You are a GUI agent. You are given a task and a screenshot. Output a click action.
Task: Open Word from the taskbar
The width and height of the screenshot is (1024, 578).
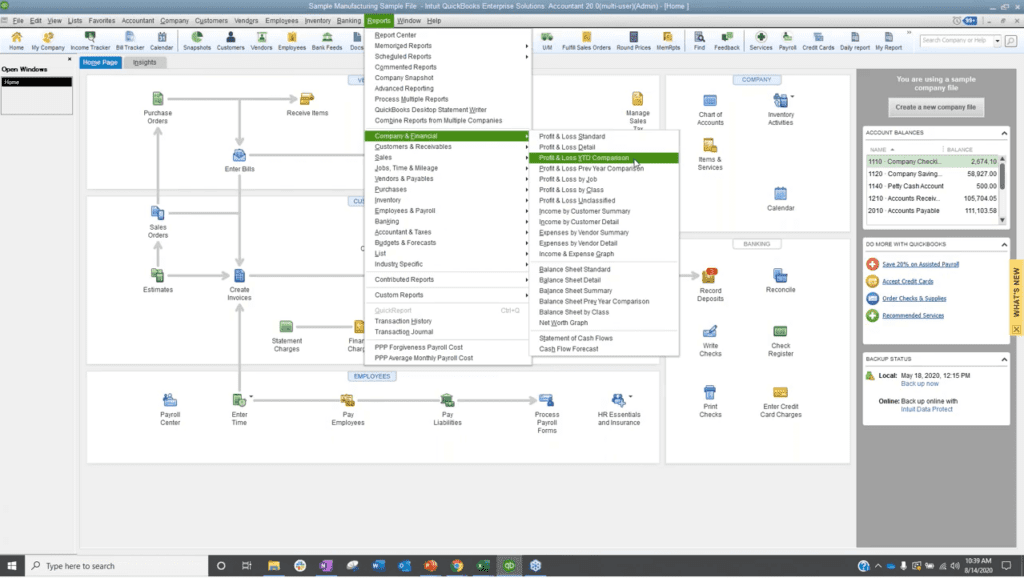pyautogui.click(x=378, y=566)
